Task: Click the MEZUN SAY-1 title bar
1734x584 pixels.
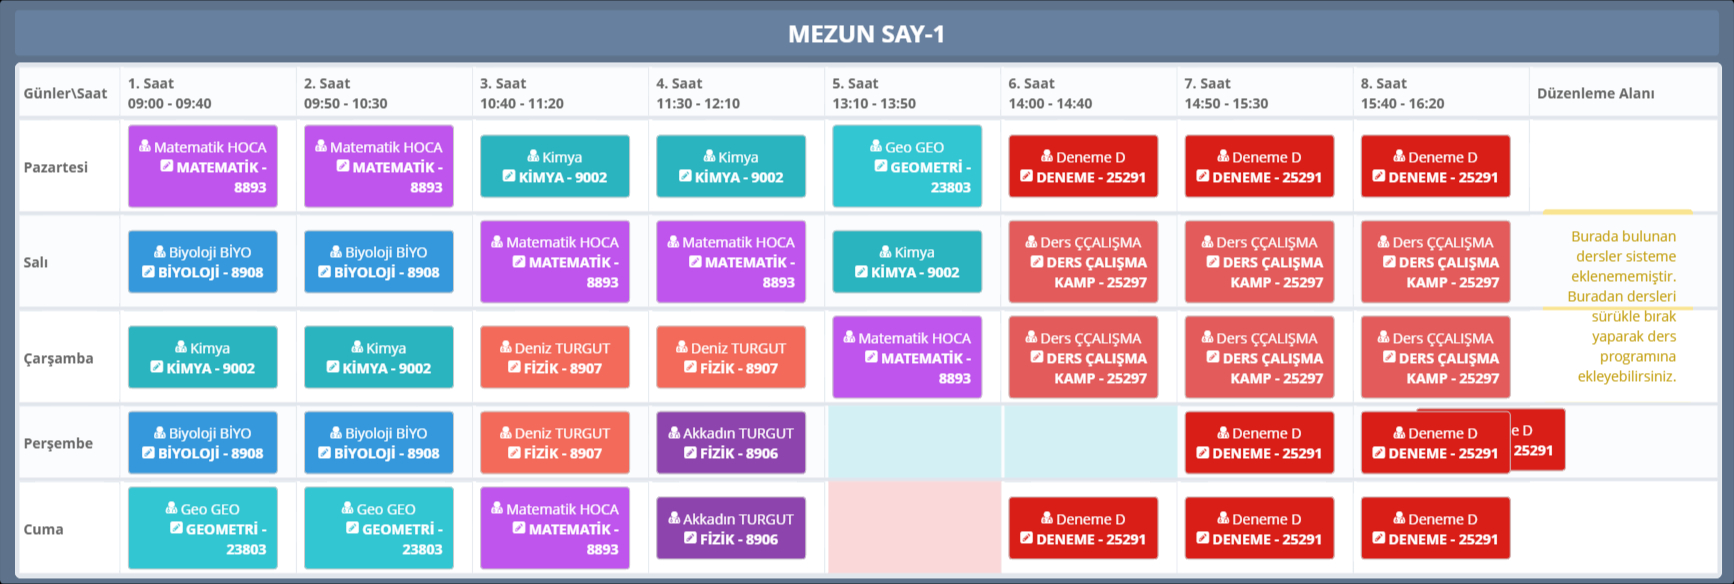Action: click(x=866, y=34)
